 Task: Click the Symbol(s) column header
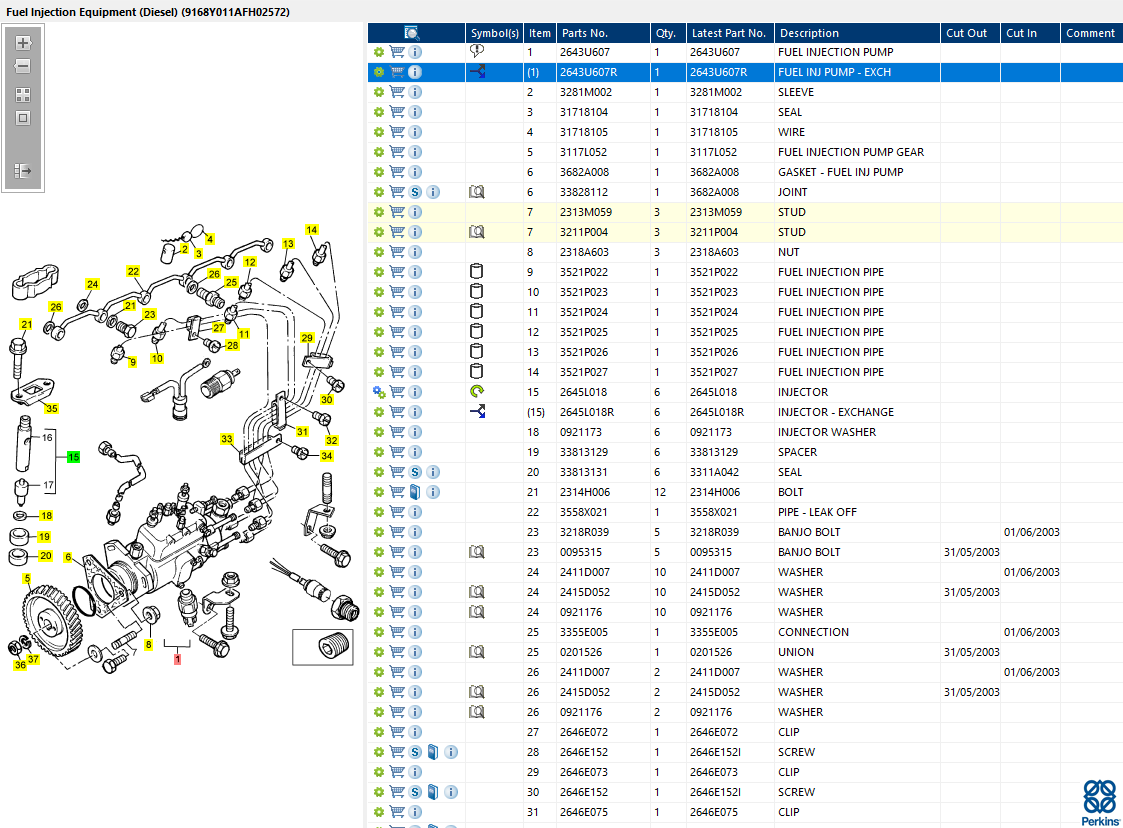pyautogui.click(x=494, y=33)
